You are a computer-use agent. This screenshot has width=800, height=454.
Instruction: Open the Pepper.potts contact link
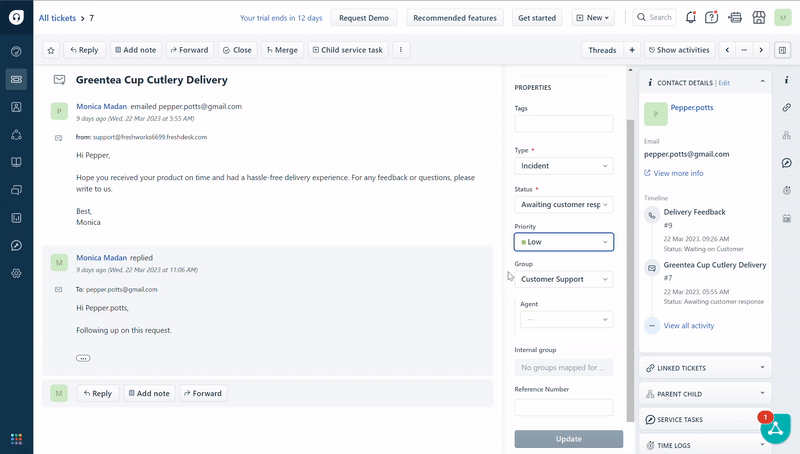coord(692,108)
